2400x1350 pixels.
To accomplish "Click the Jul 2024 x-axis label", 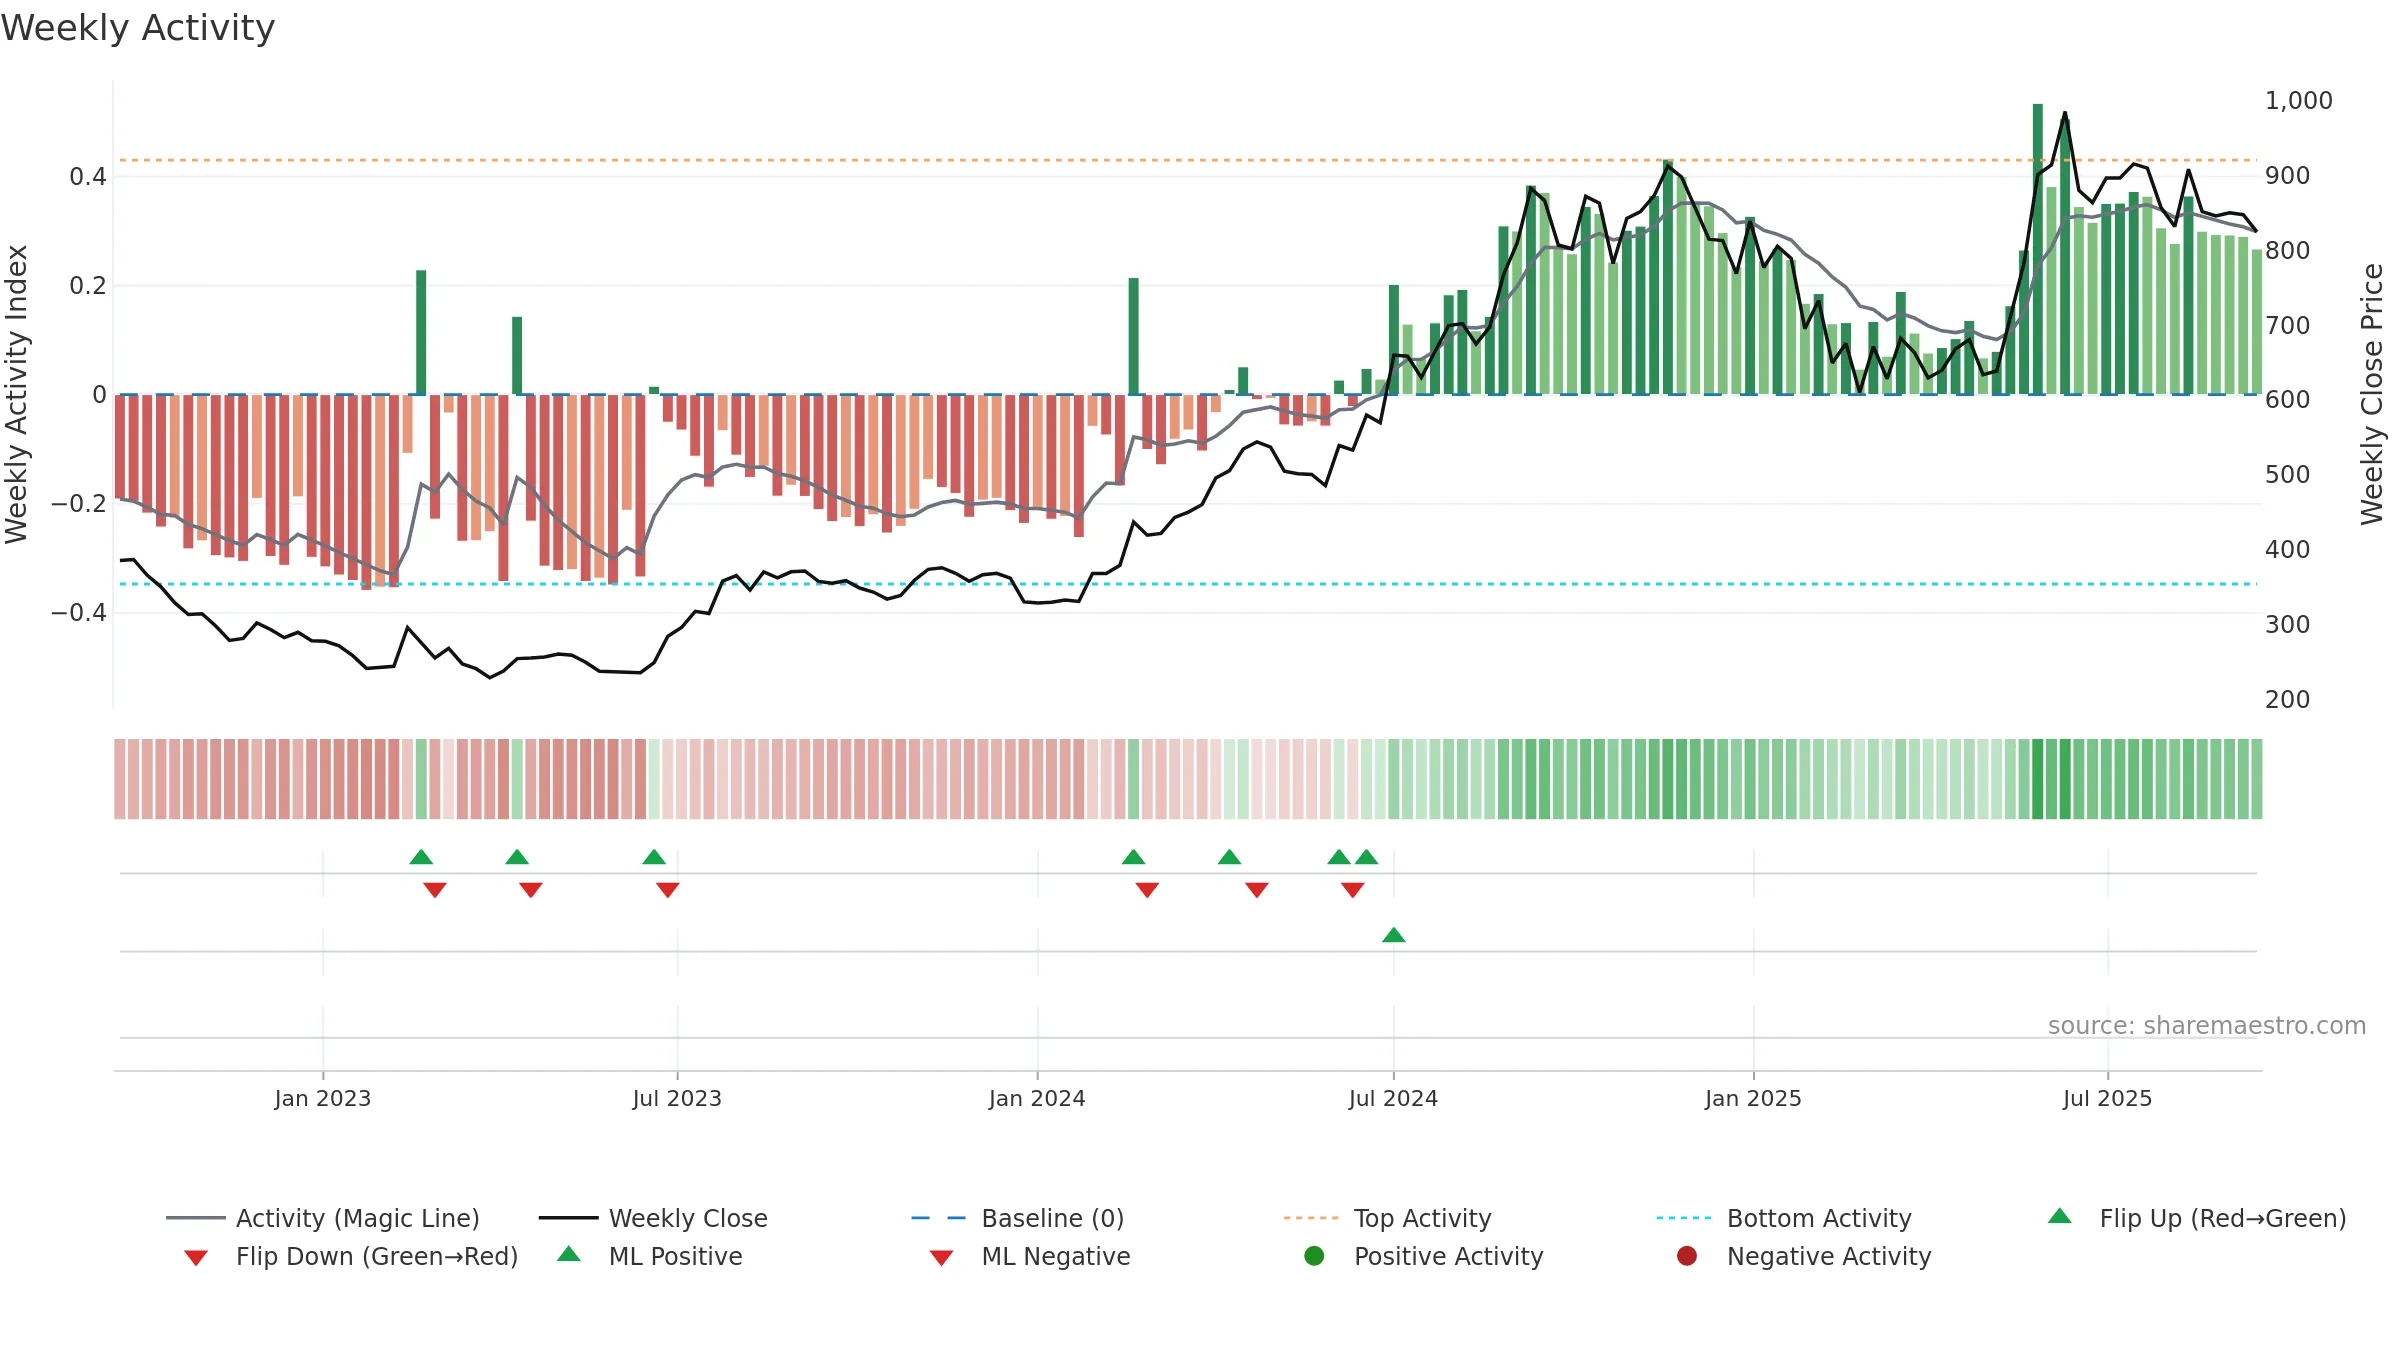I will pos(1393,1098).
